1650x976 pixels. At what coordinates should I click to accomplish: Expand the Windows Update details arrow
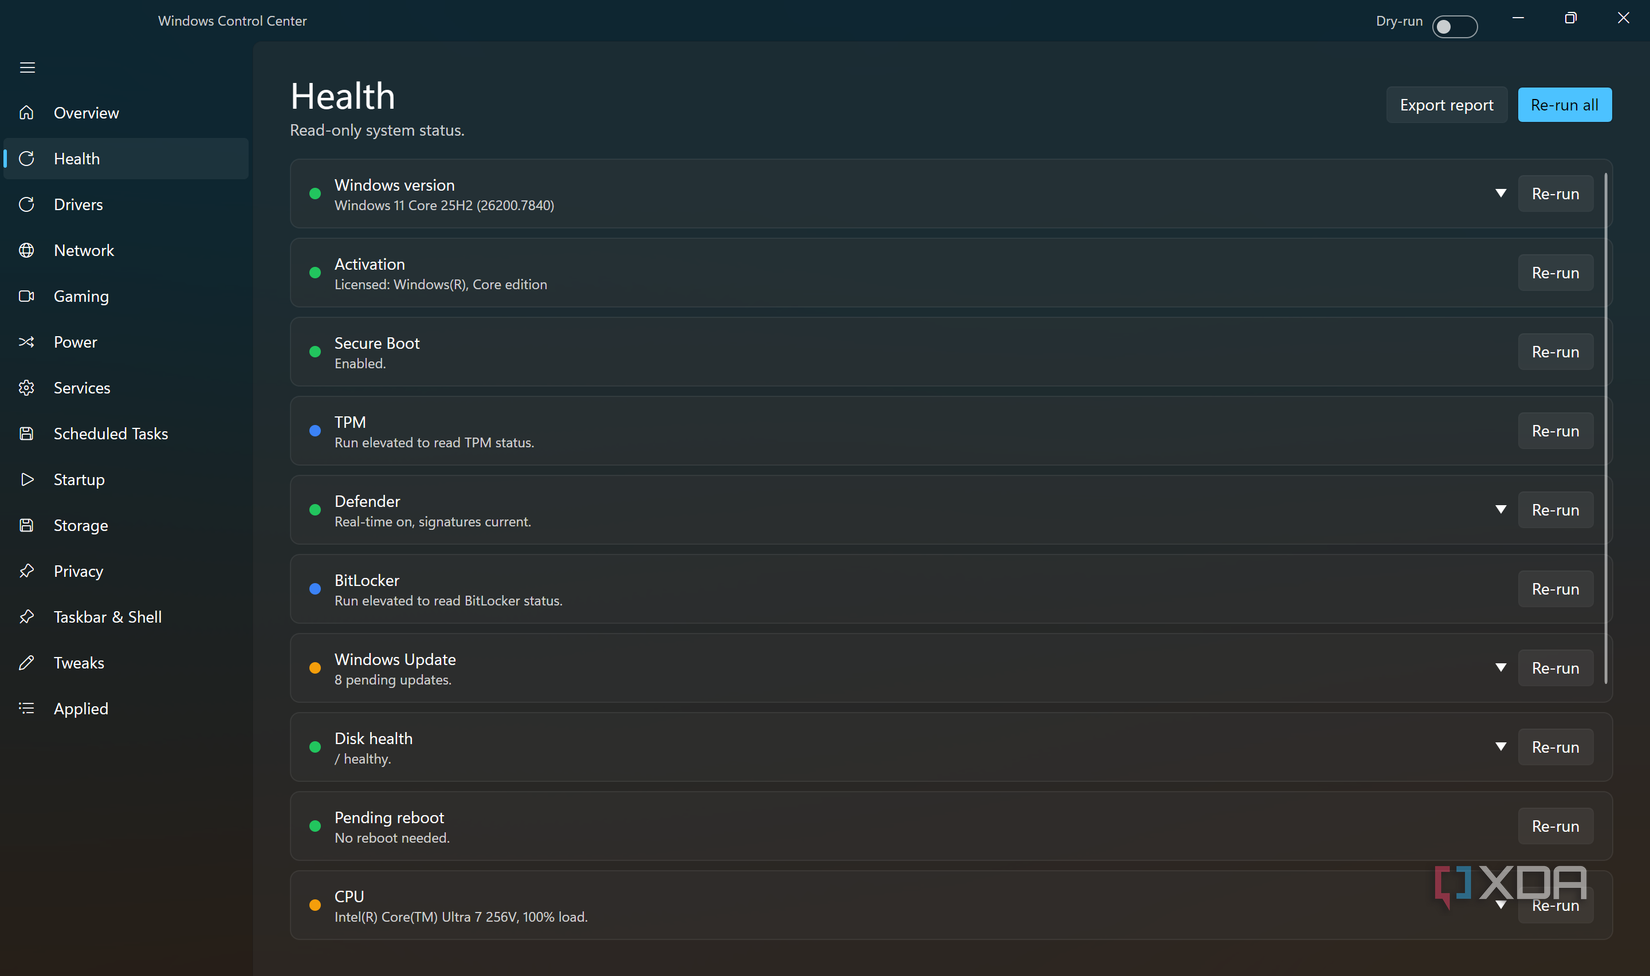[1501, 667]
